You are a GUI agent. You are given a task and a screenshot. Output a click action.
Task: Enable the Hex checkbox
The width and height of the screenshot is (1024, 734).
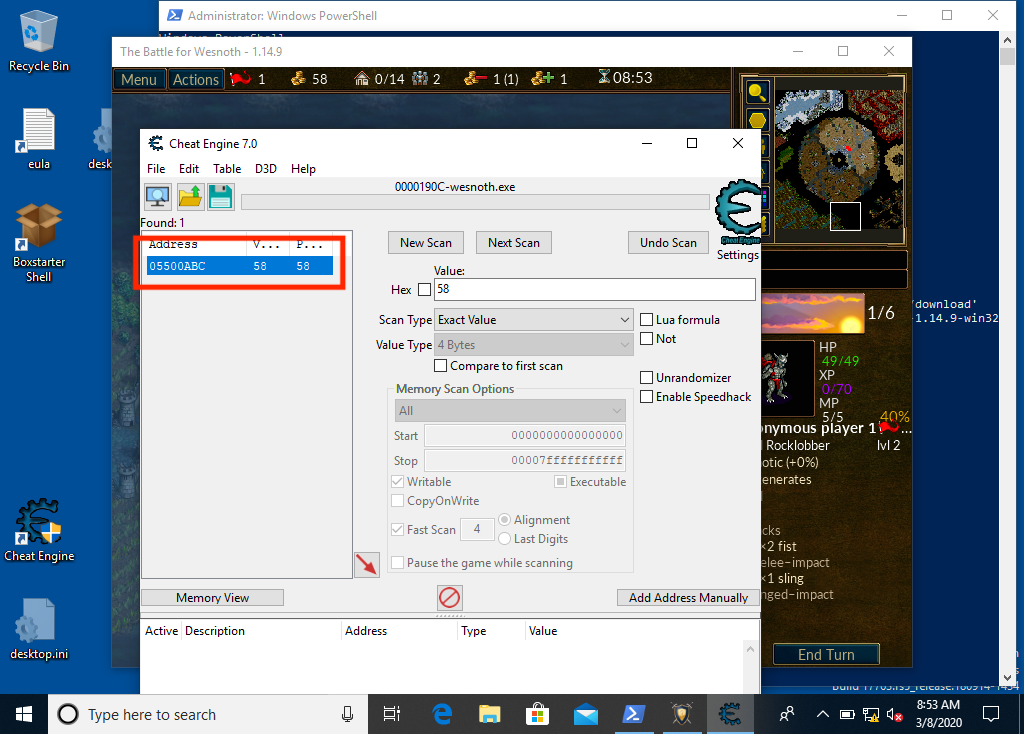(x=424, y=289)
